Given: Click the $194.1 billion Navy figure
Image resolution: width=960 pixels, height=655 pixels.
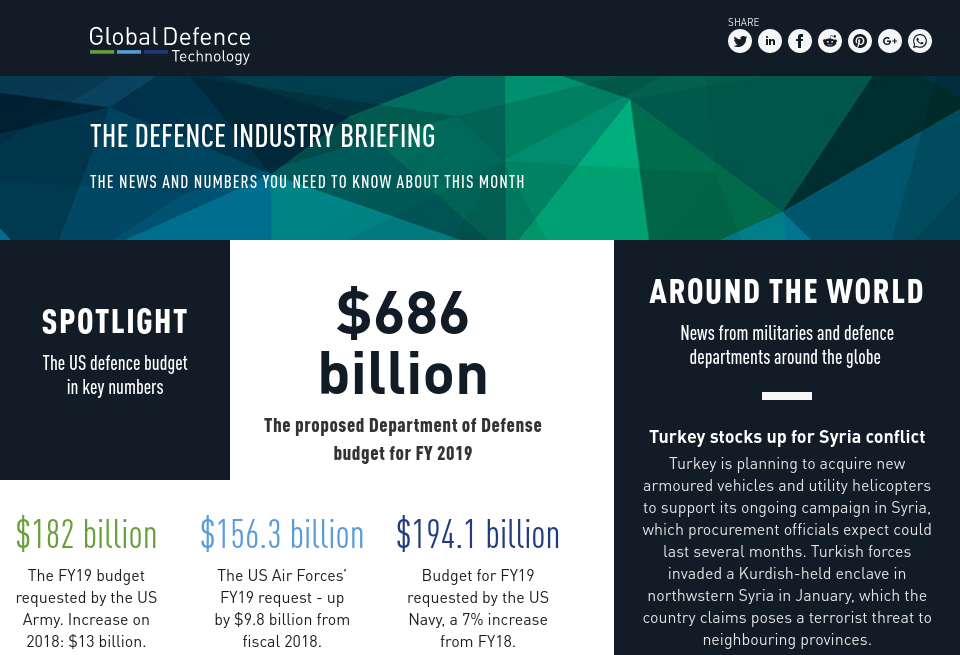Looking at the screenshot, I should (x=477, y=534).
